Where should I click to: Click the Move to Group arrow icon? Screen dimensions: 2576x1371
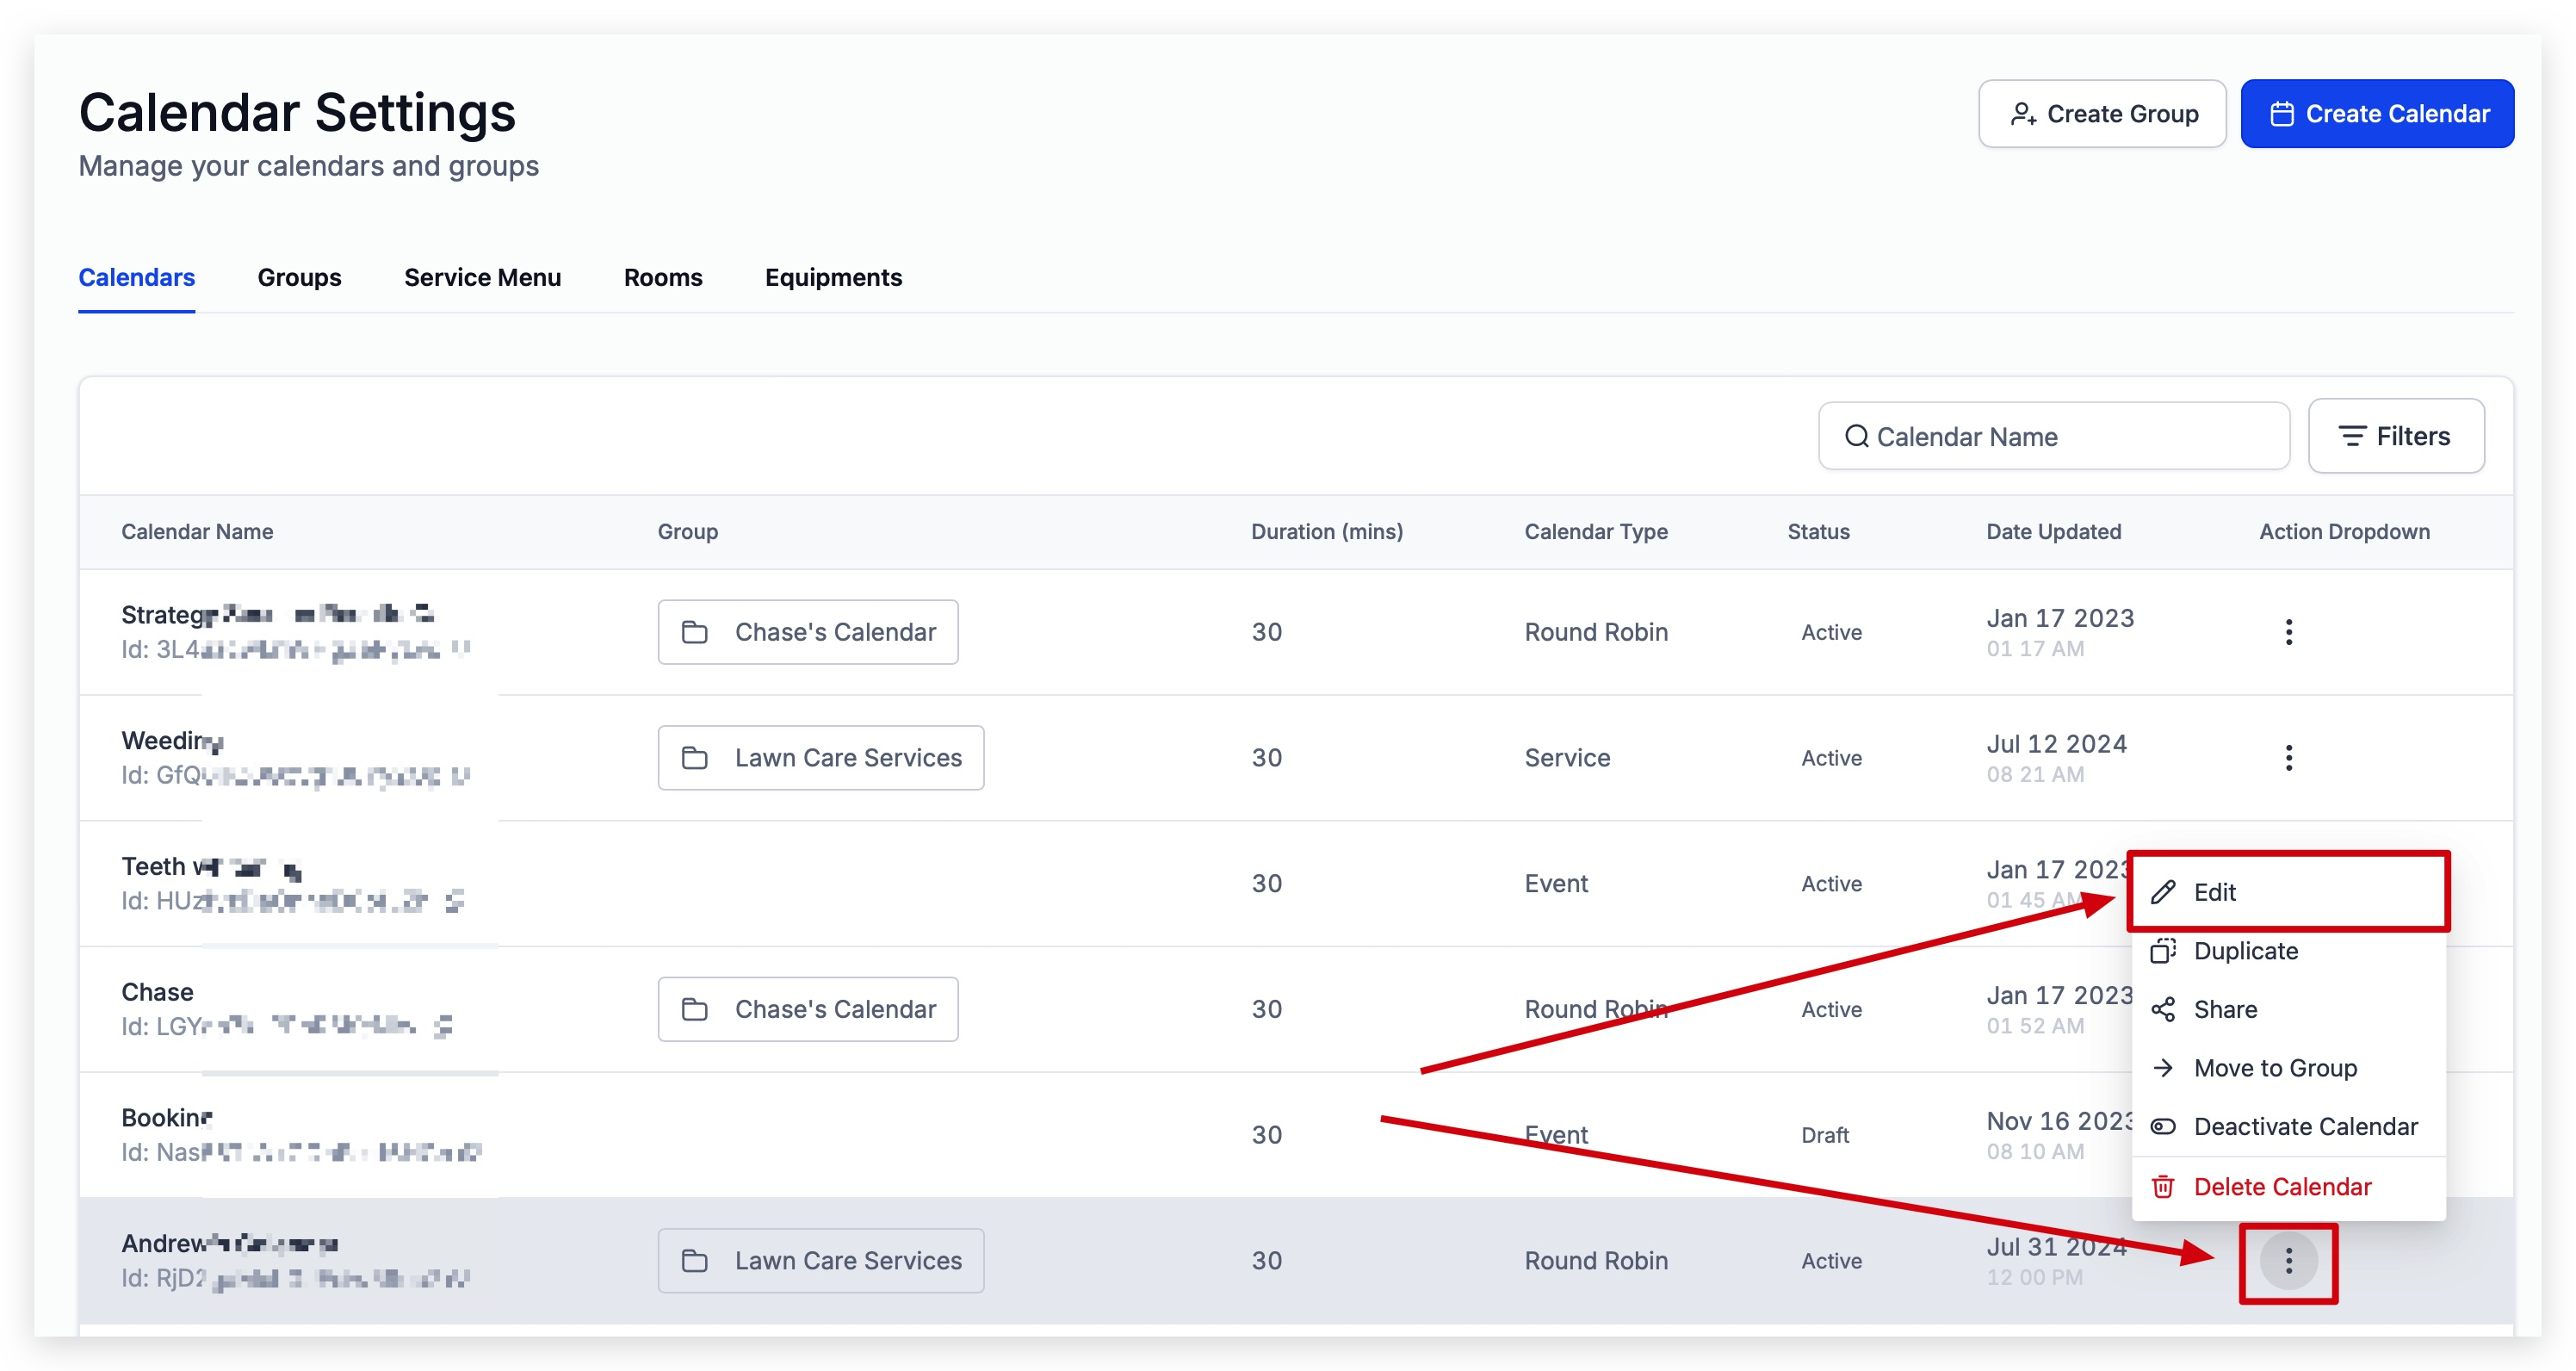(x=2163, y=1068)
